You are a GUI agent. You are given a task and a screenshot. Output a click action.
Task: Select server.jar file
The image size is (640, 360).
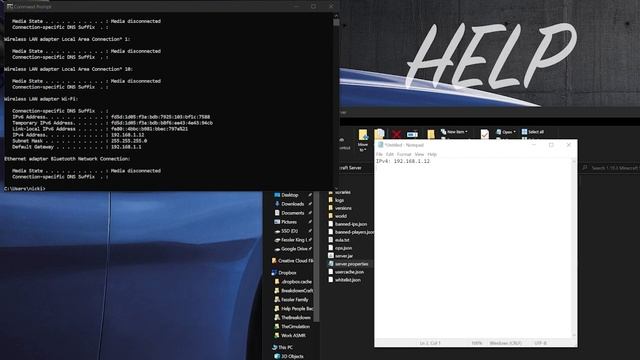coord(344,256)
